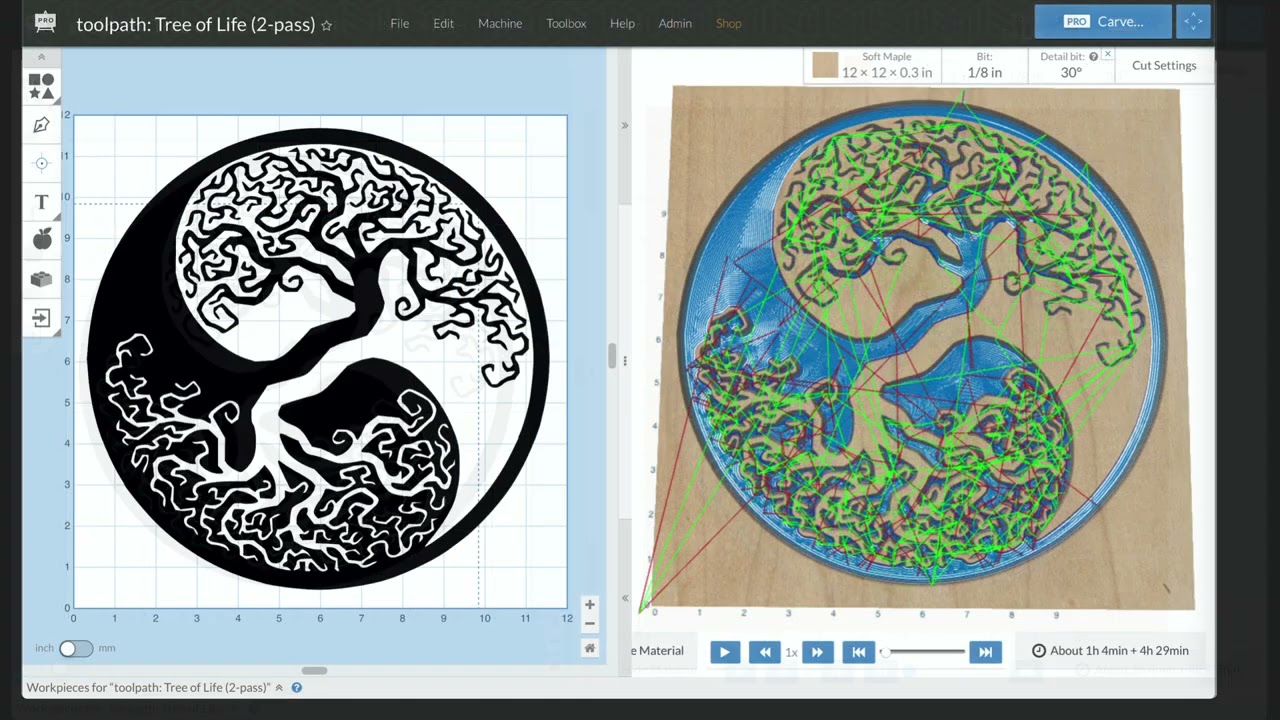
Task: Jump to simulation end
Action: point(985,652)
